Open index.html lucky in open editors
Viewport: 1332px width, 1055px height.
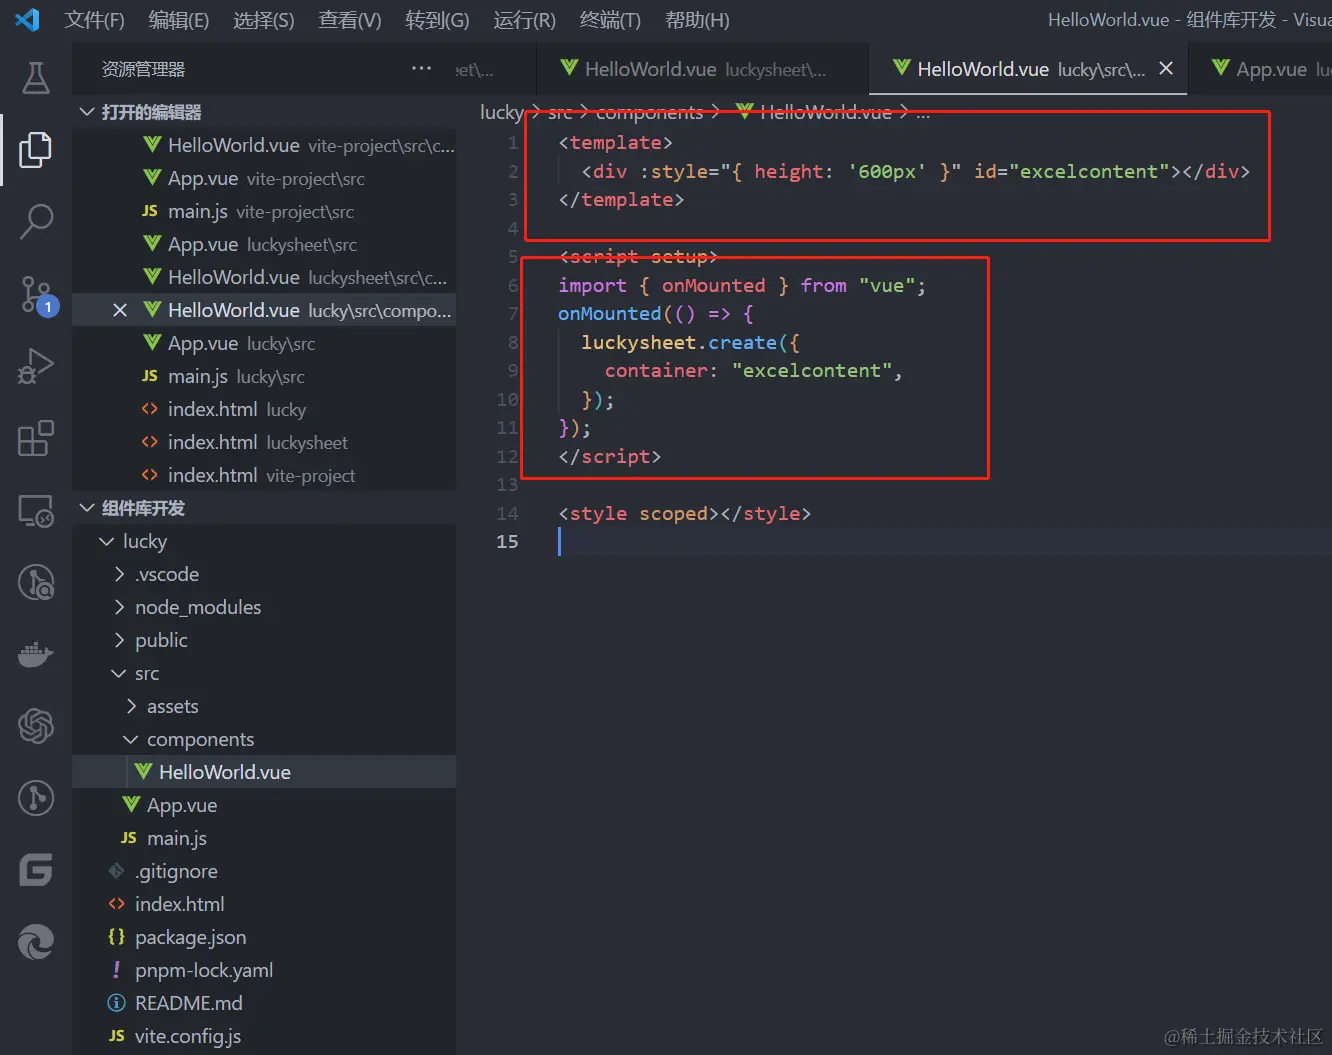265,409
